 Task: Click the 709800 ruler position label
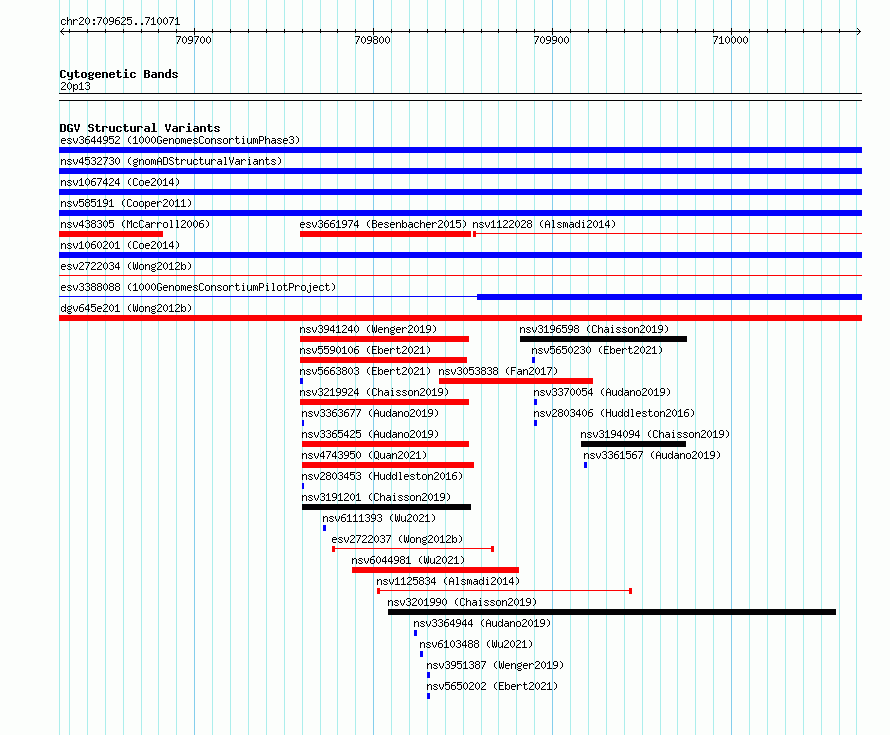(372, 40)
